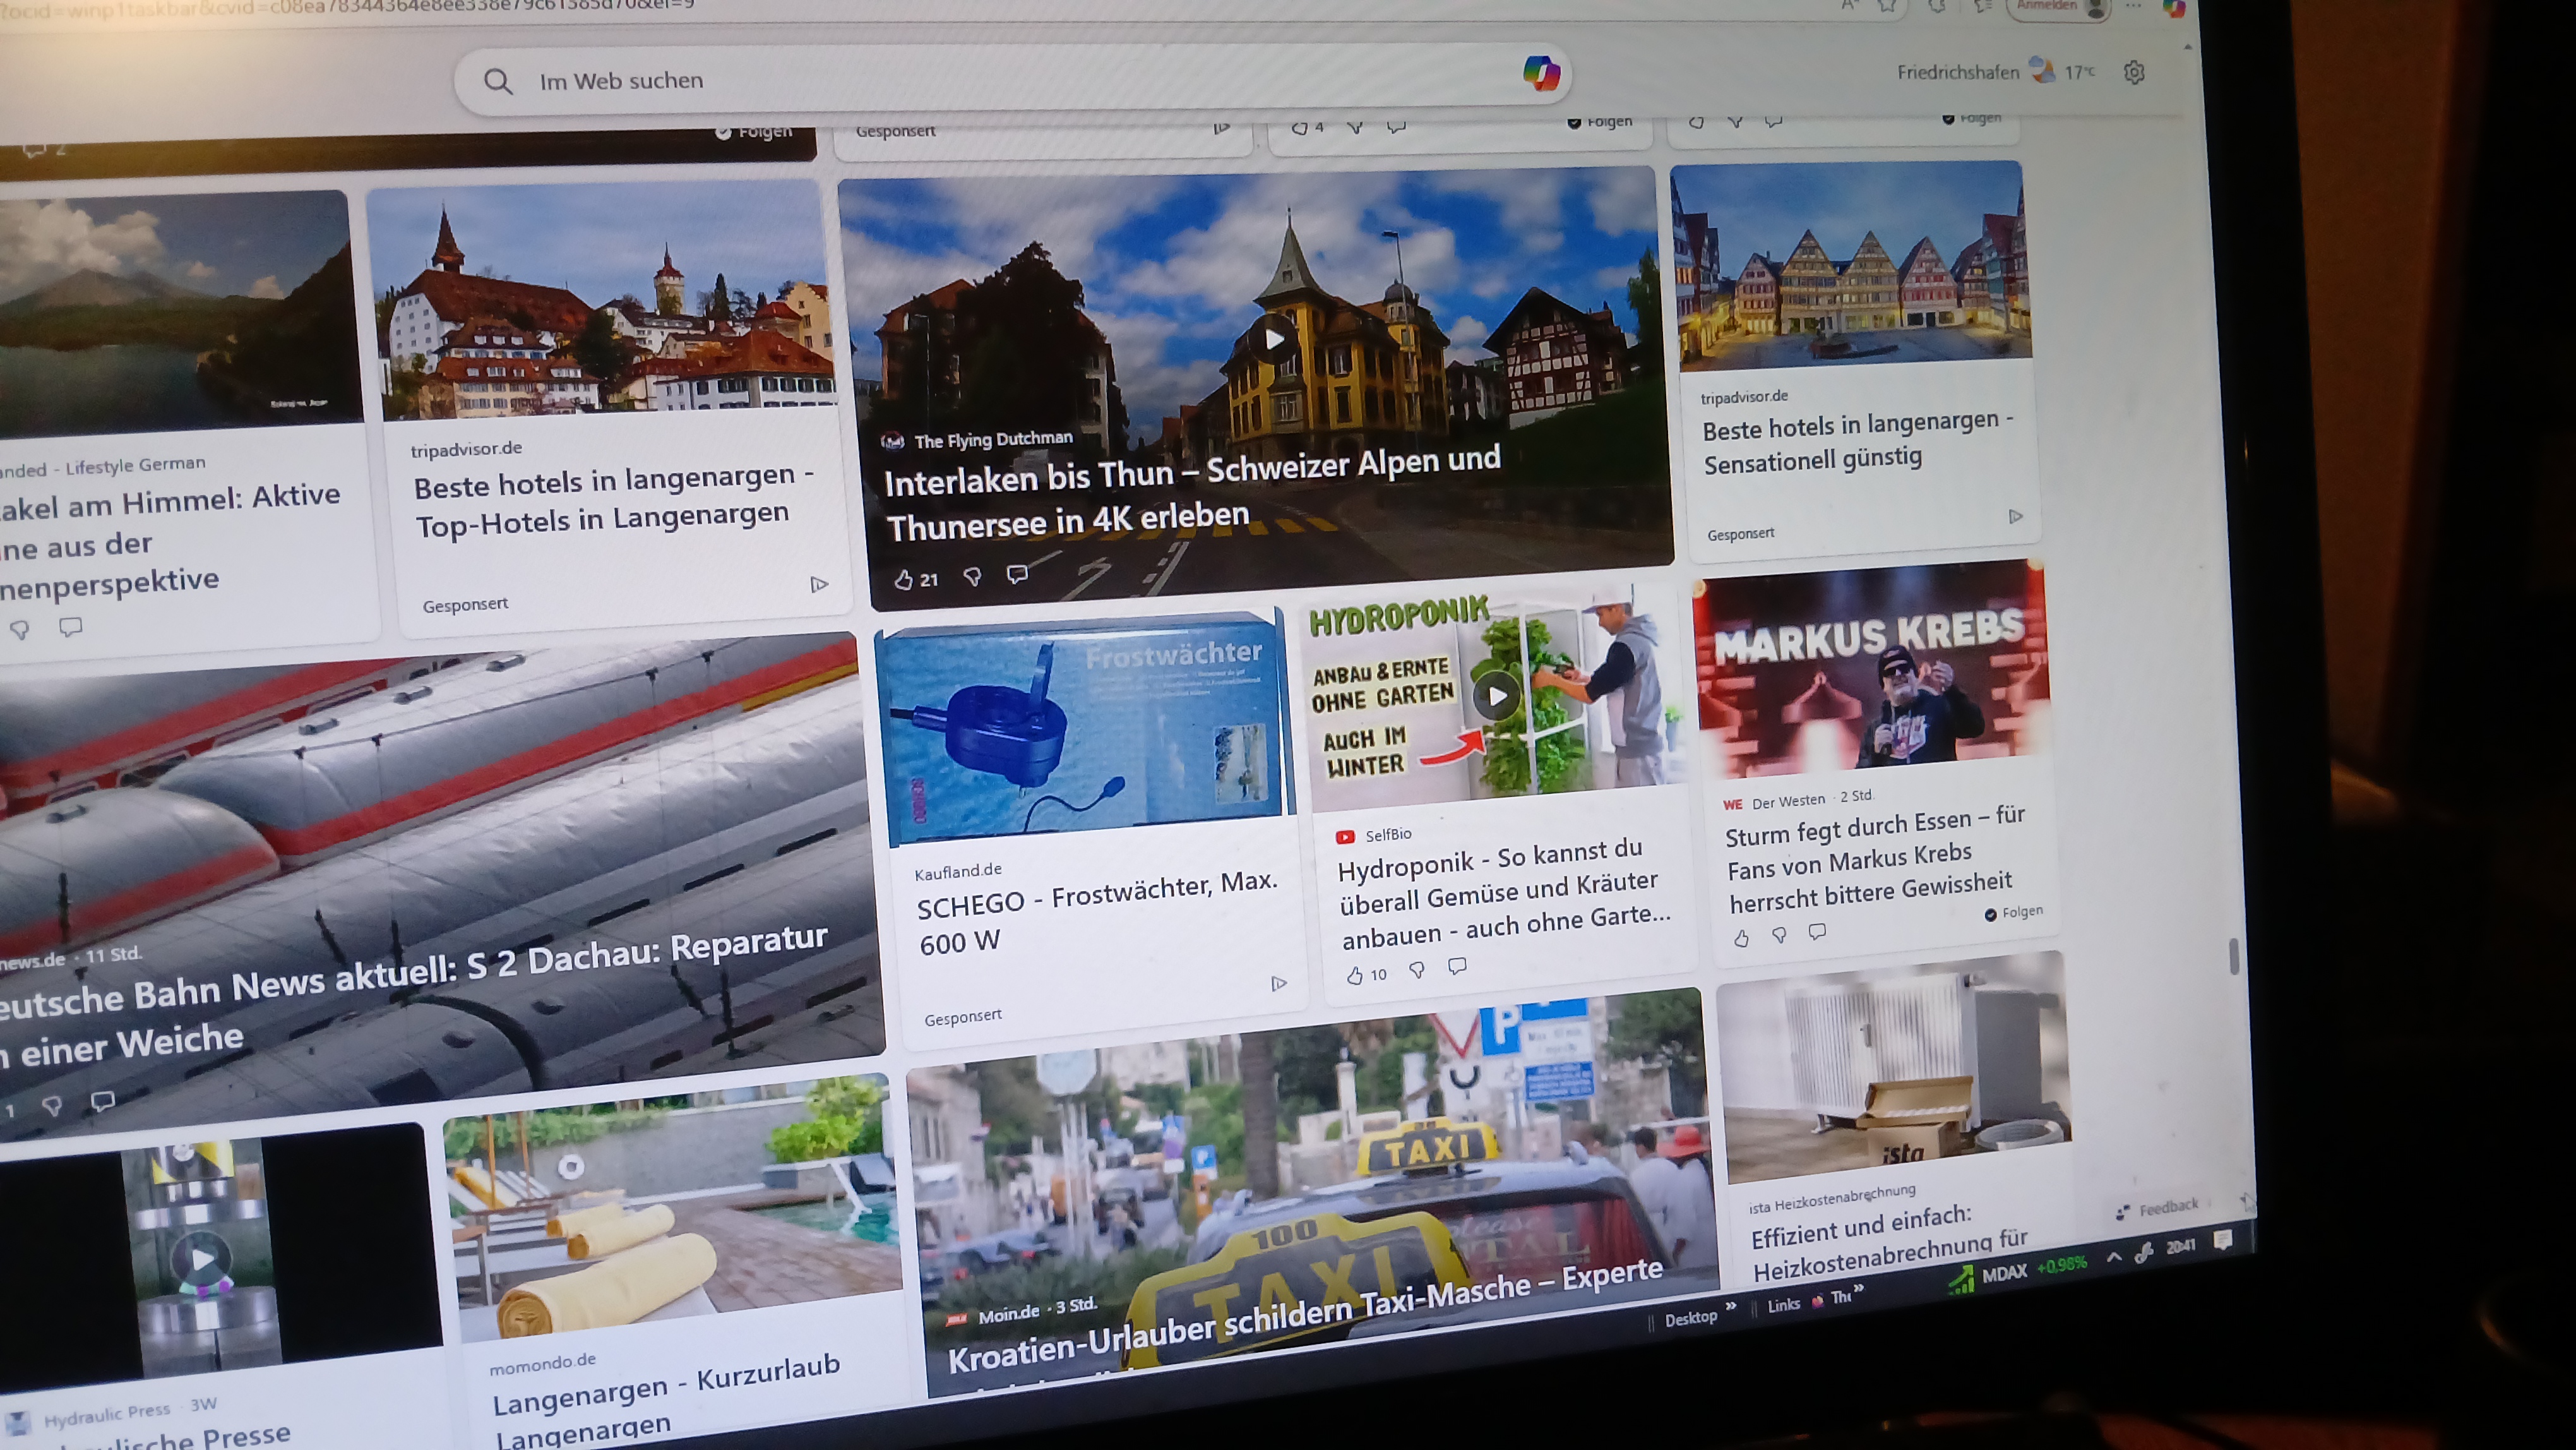
Task: Click ad choices icon on Top-Hotels Langenargen card
Action: pos(819,584)
